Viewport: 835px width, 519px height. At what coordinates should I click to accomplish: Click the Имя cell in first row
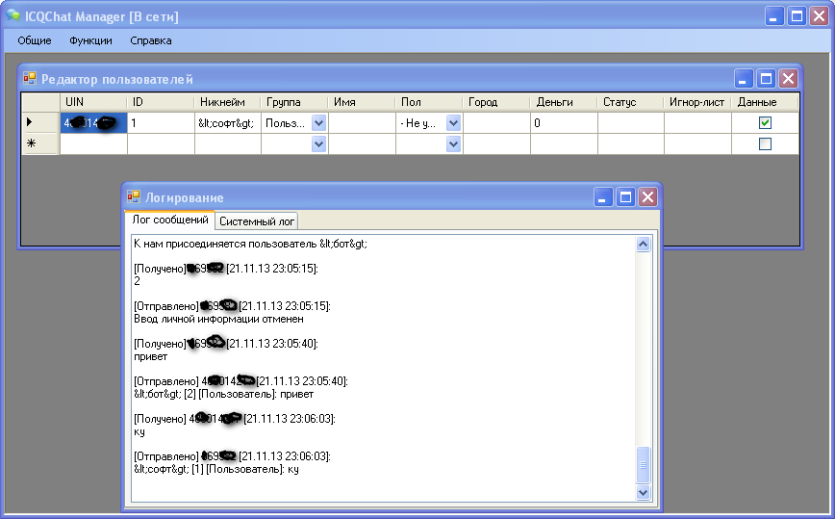click(362, 123)
